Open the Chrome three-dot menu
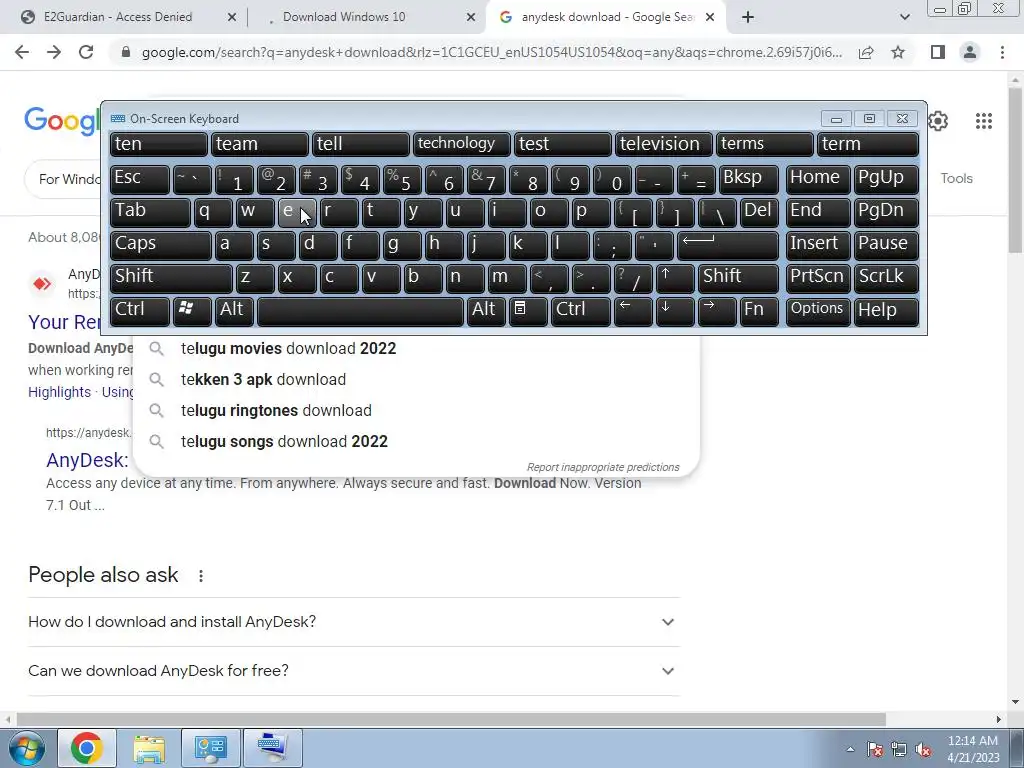 [1002, 52]
